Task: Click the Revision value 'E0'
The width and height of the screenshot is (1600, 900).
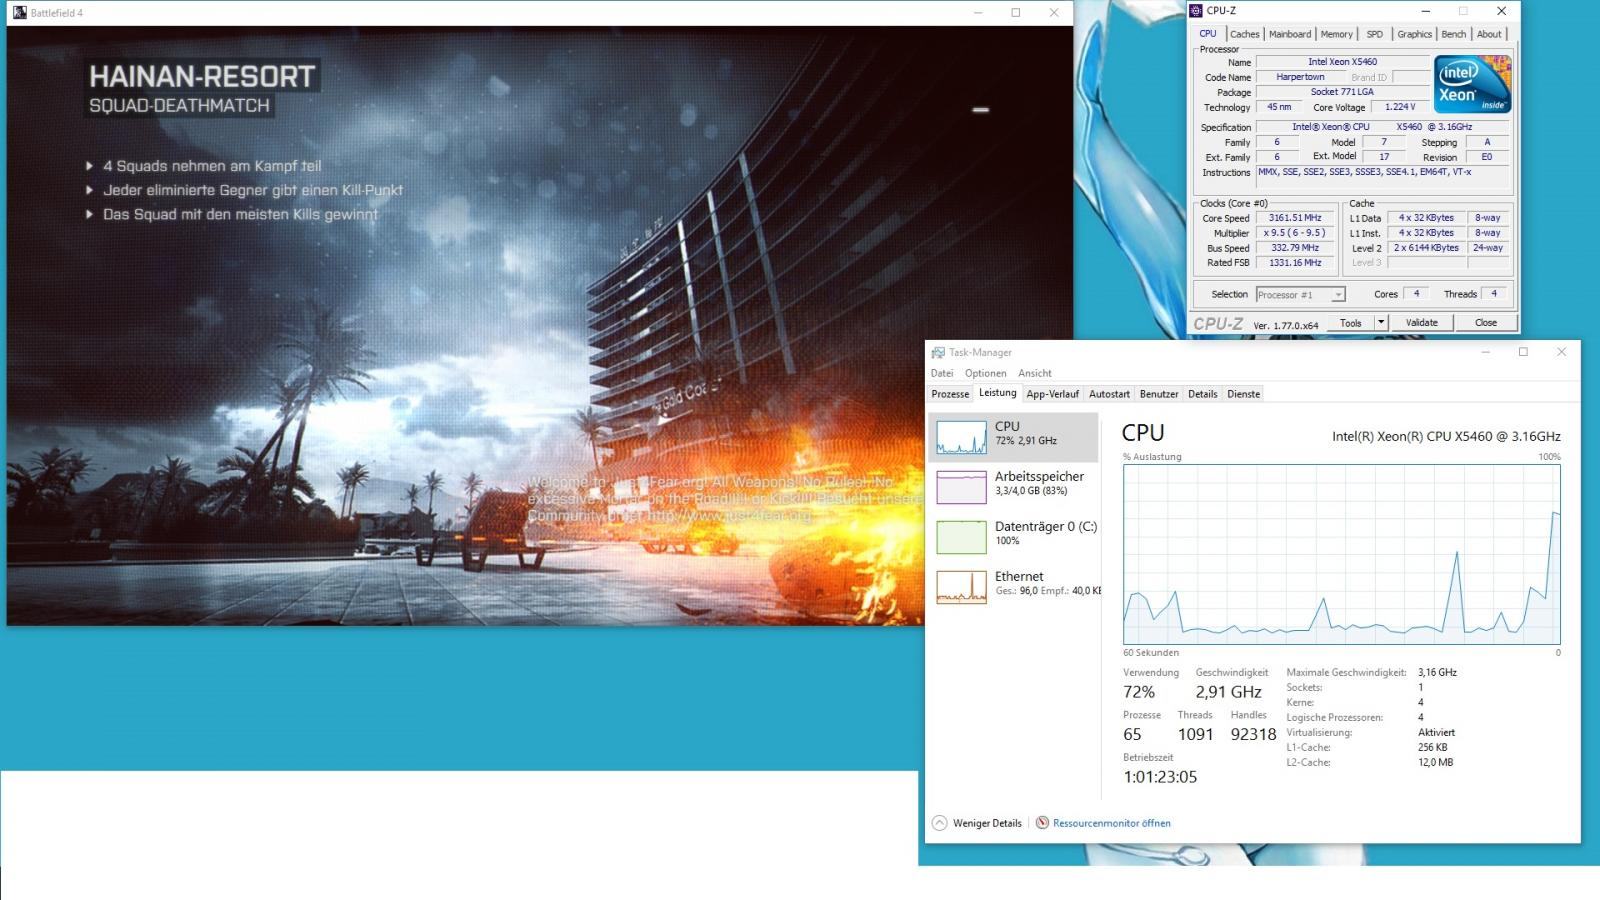Action: pos(1487,157)
